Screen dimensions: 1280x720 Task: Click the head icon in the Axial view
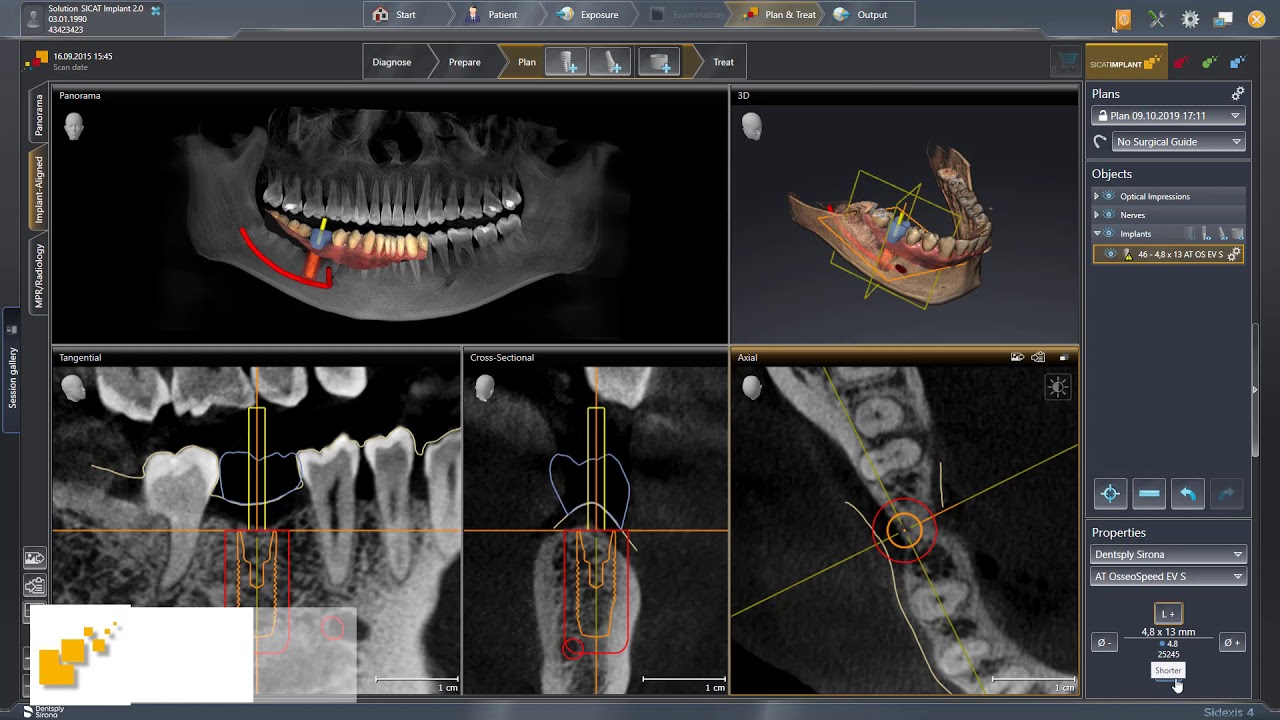pos(752,387)
